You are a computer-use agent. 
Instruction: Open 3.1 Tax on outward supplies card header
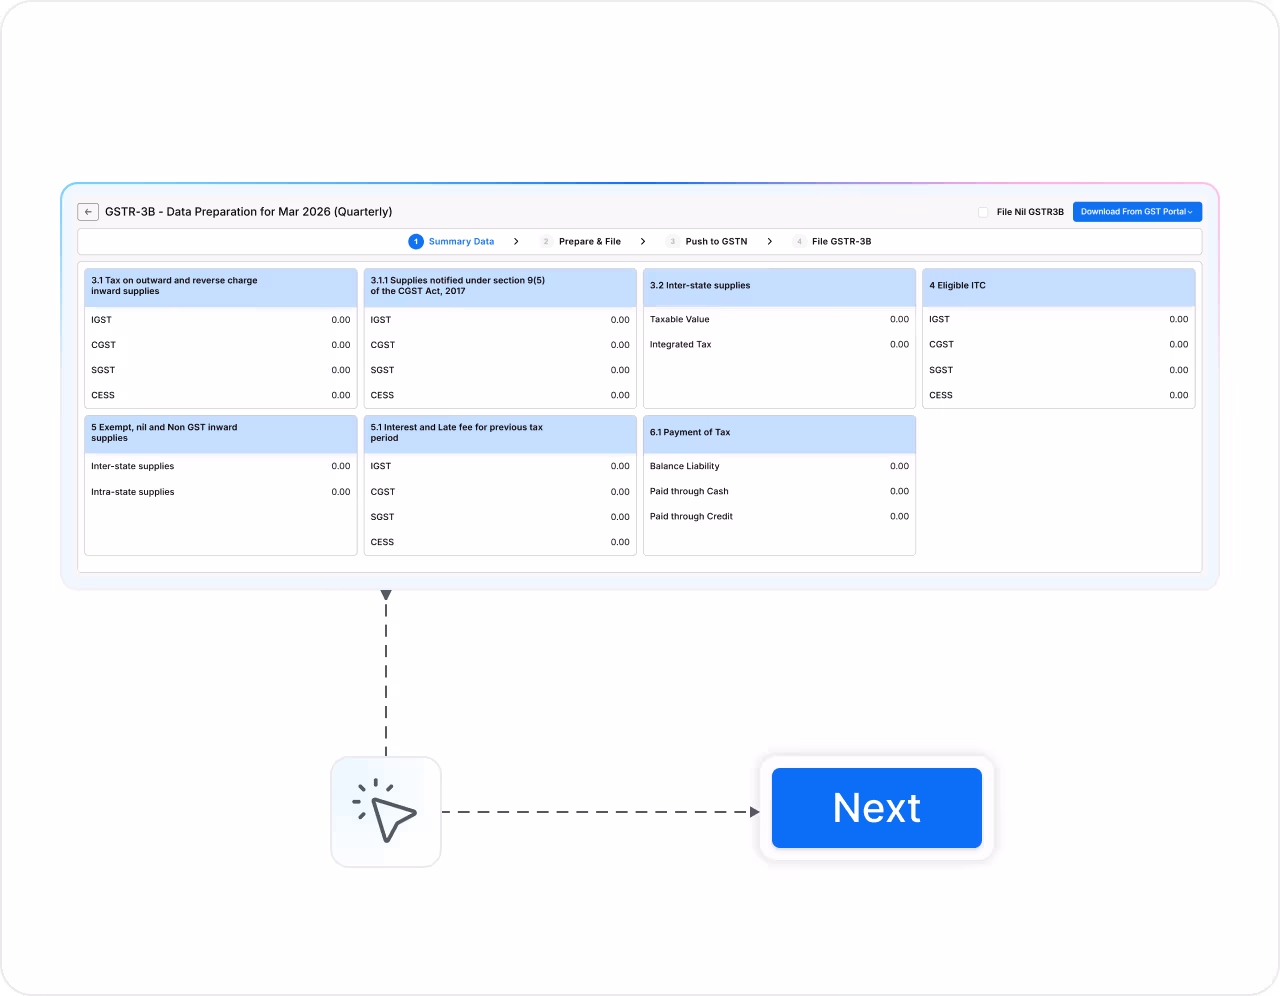tap(221, 287)
